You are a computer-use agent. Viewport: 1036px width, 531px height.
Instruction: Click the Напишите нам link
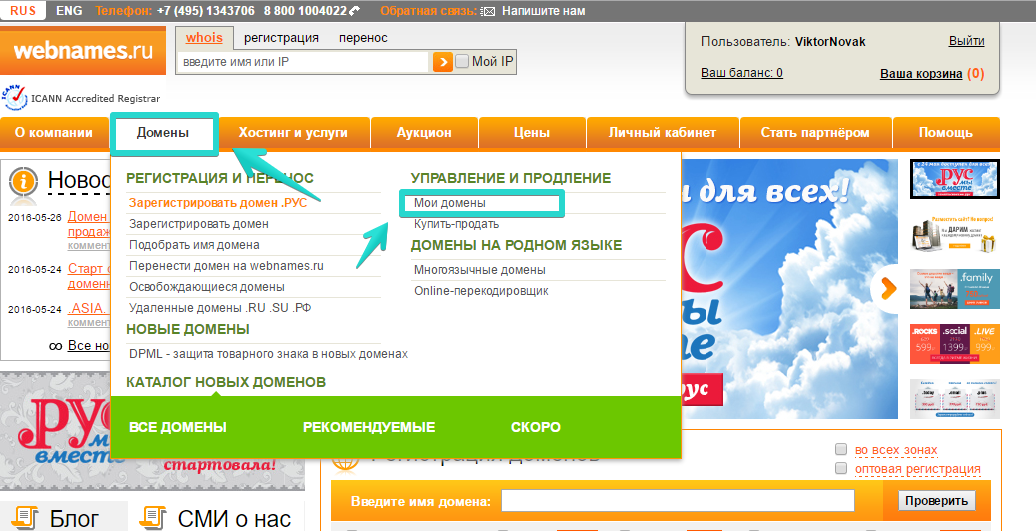point(544,11)
